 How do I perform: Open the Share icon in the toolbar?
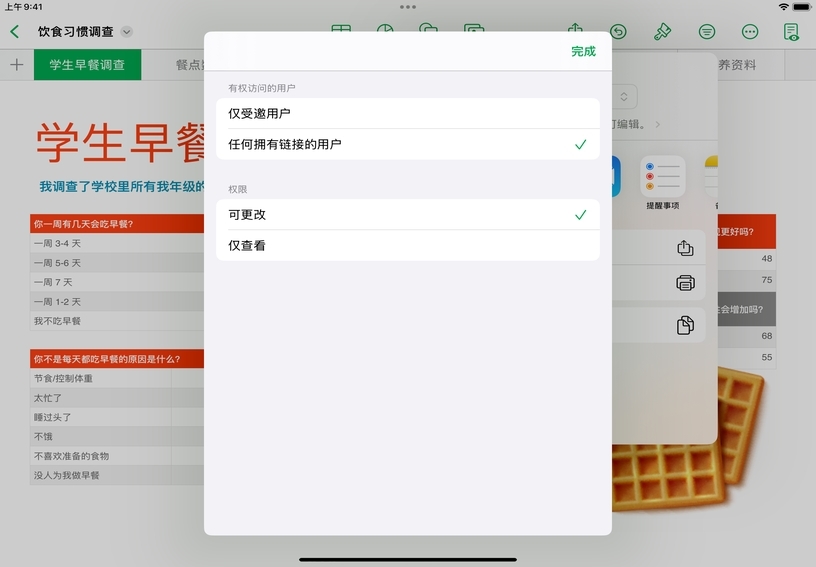coord(575,31)
